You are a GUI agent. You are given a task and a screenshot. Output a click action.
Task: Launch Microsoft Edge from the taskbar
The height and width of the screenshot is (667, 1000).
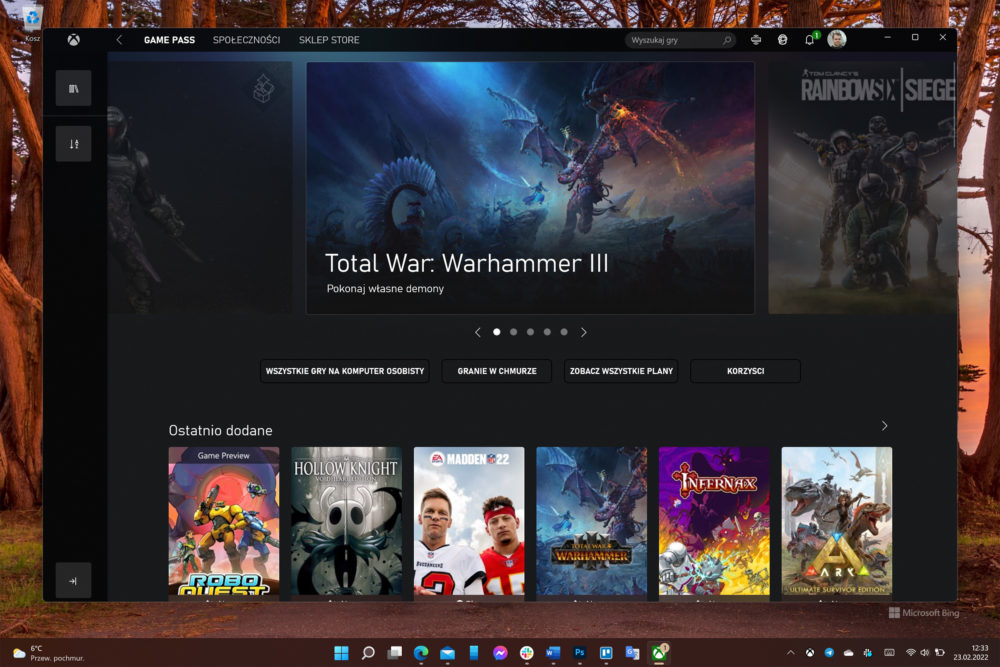coord(421,653)
